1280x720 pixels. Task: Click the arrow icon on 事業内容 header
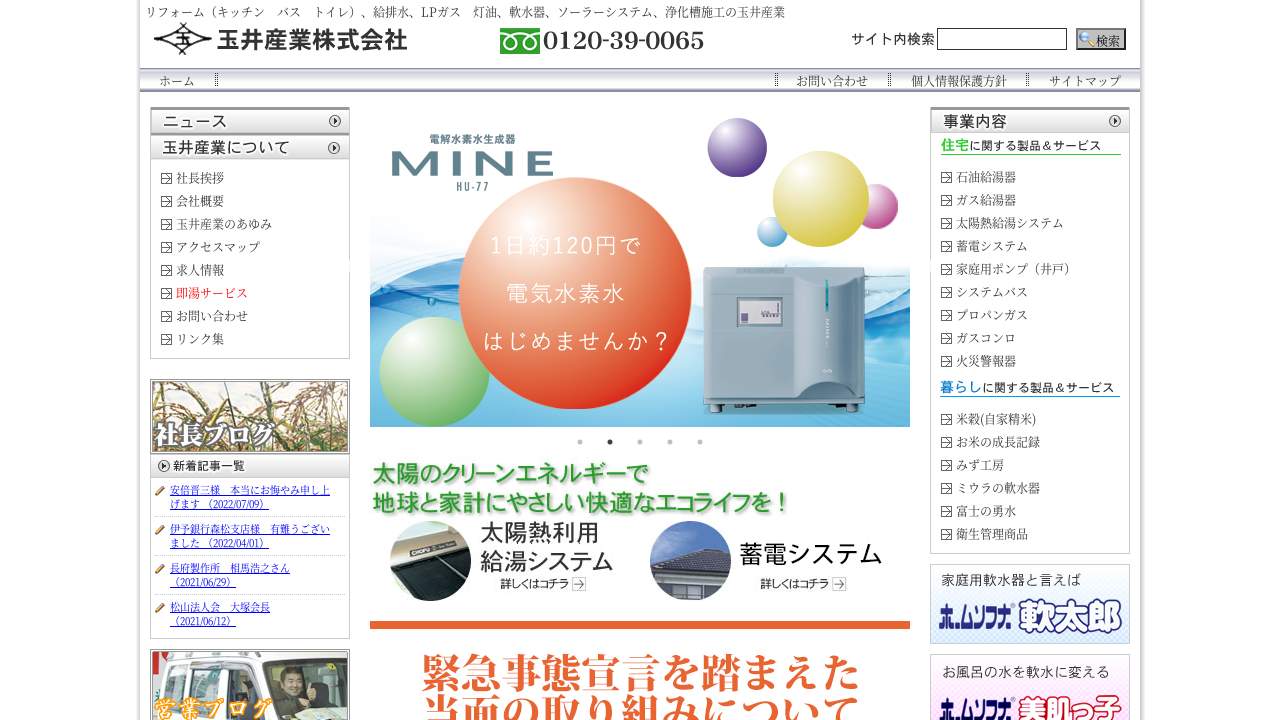1115,121
